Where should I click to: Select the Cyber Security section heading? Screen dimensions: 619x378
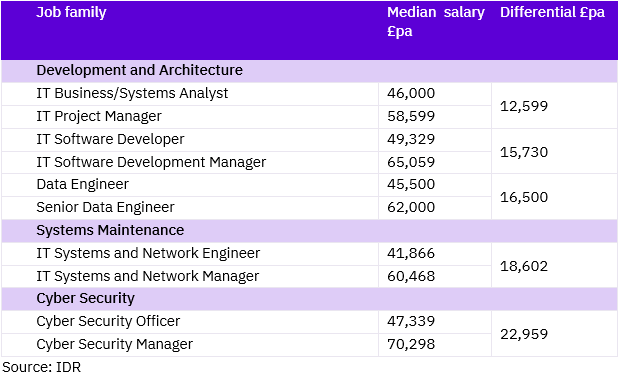point(86,299)
